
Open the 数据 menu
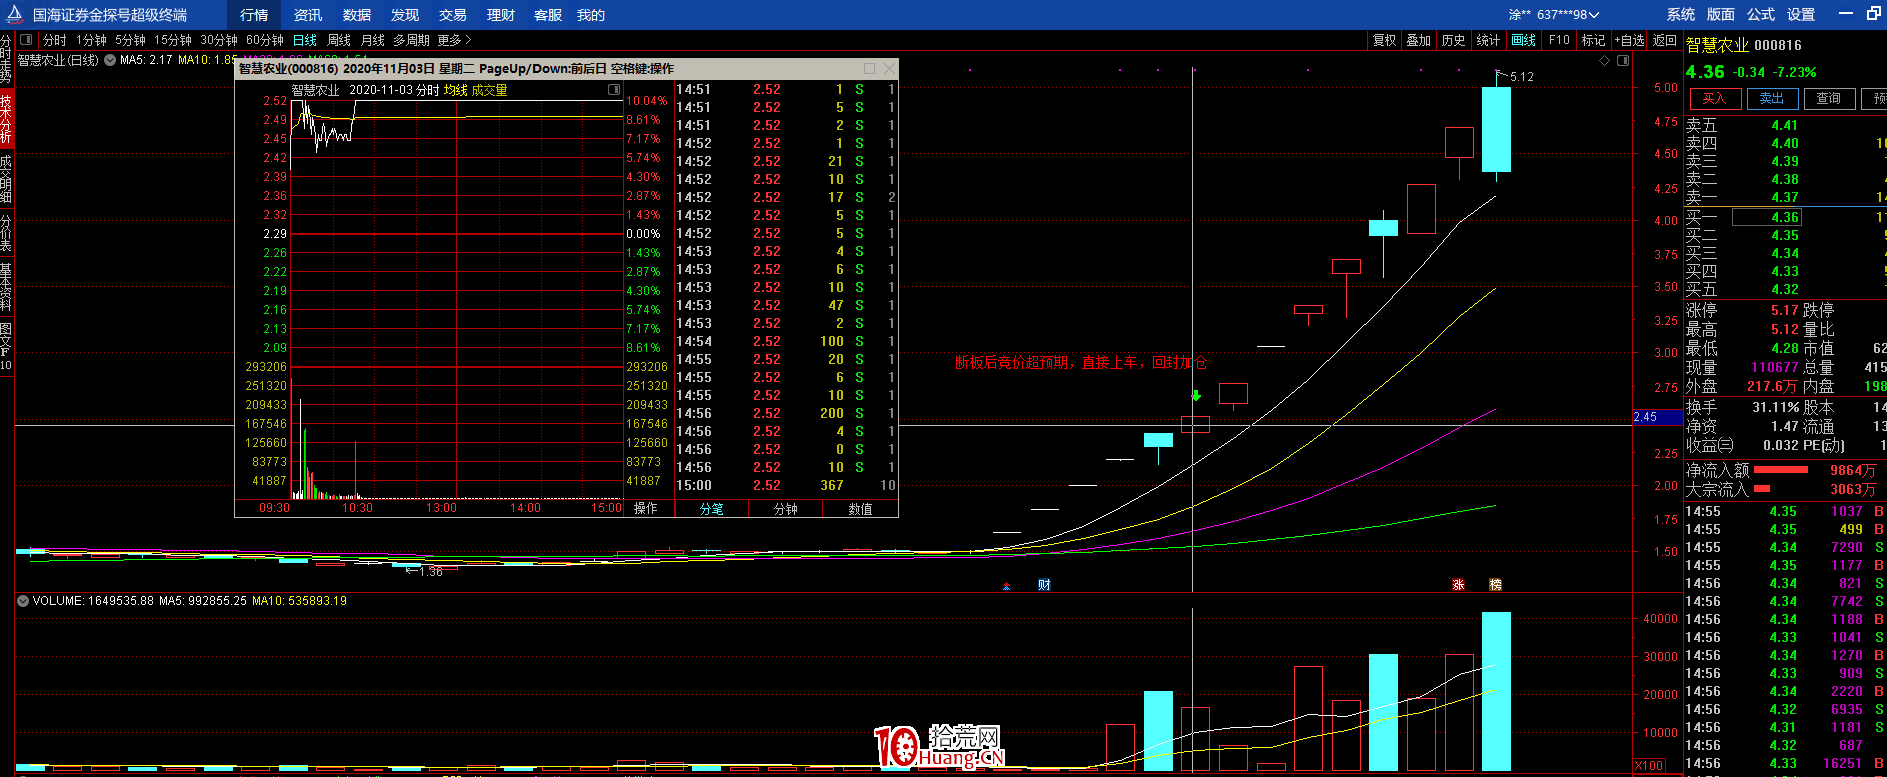[357, 15]
